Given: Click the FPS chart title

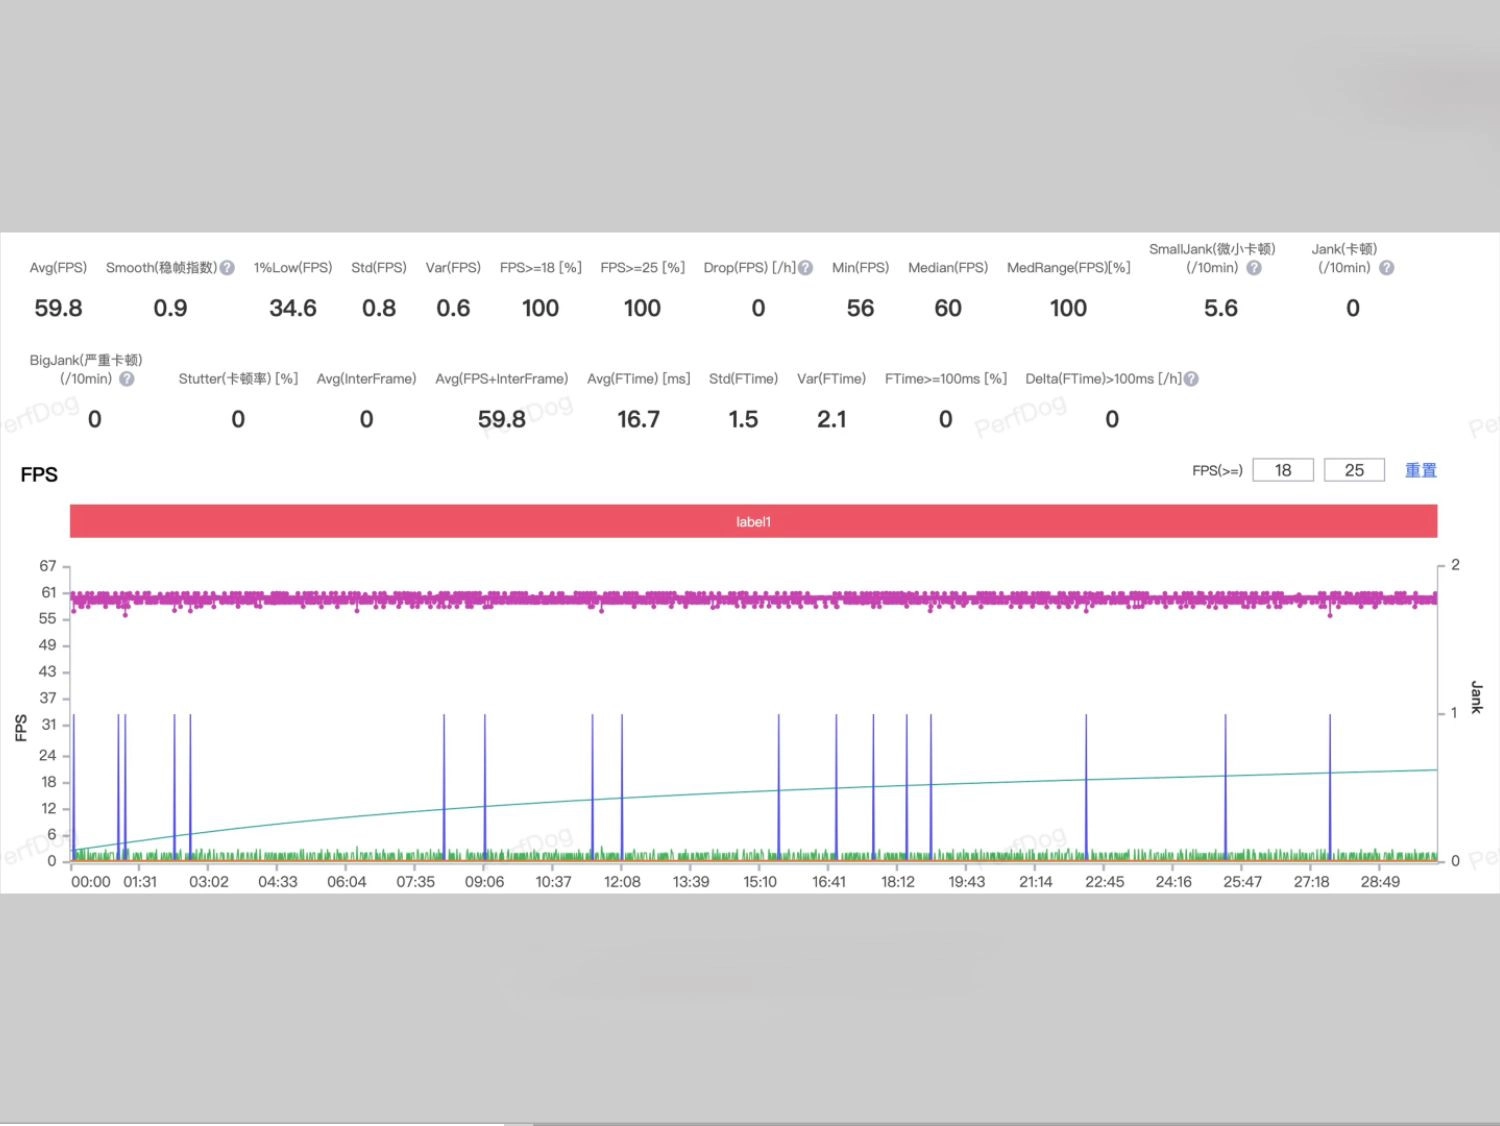Looking at the screenshot, I should (39, 475).
